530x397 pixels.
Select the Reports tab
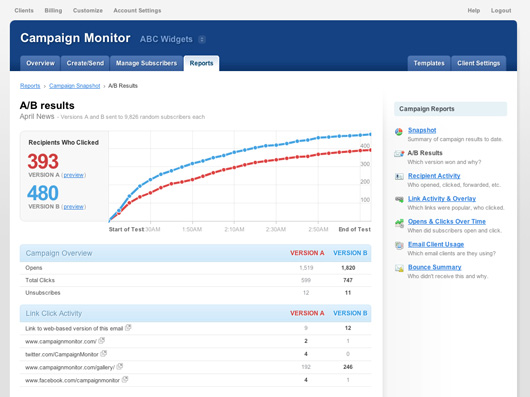tap(201, 63)
